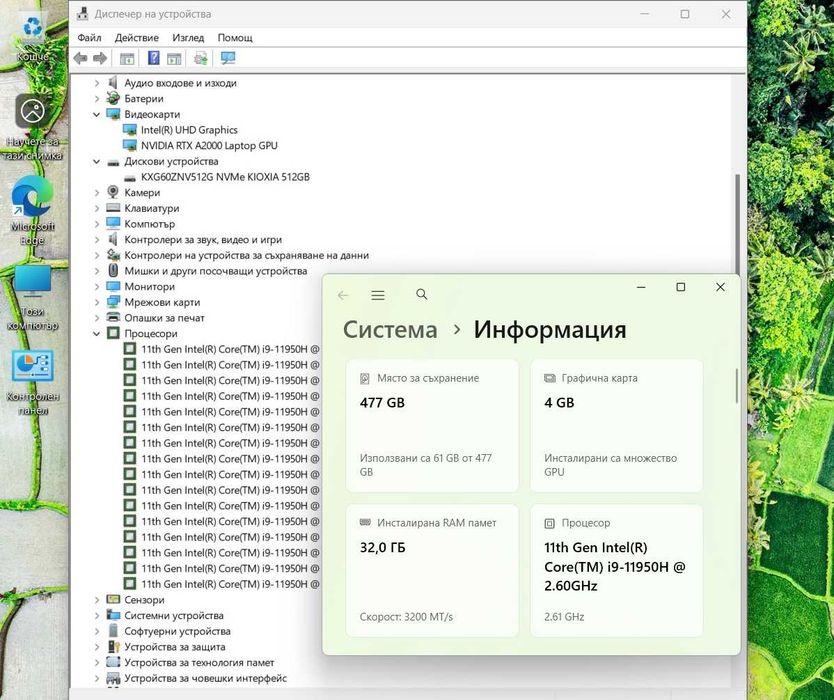Click the hamburger menu icon in Settings
The height and width of the screenshot is (700, 834).
pos(378,295)
